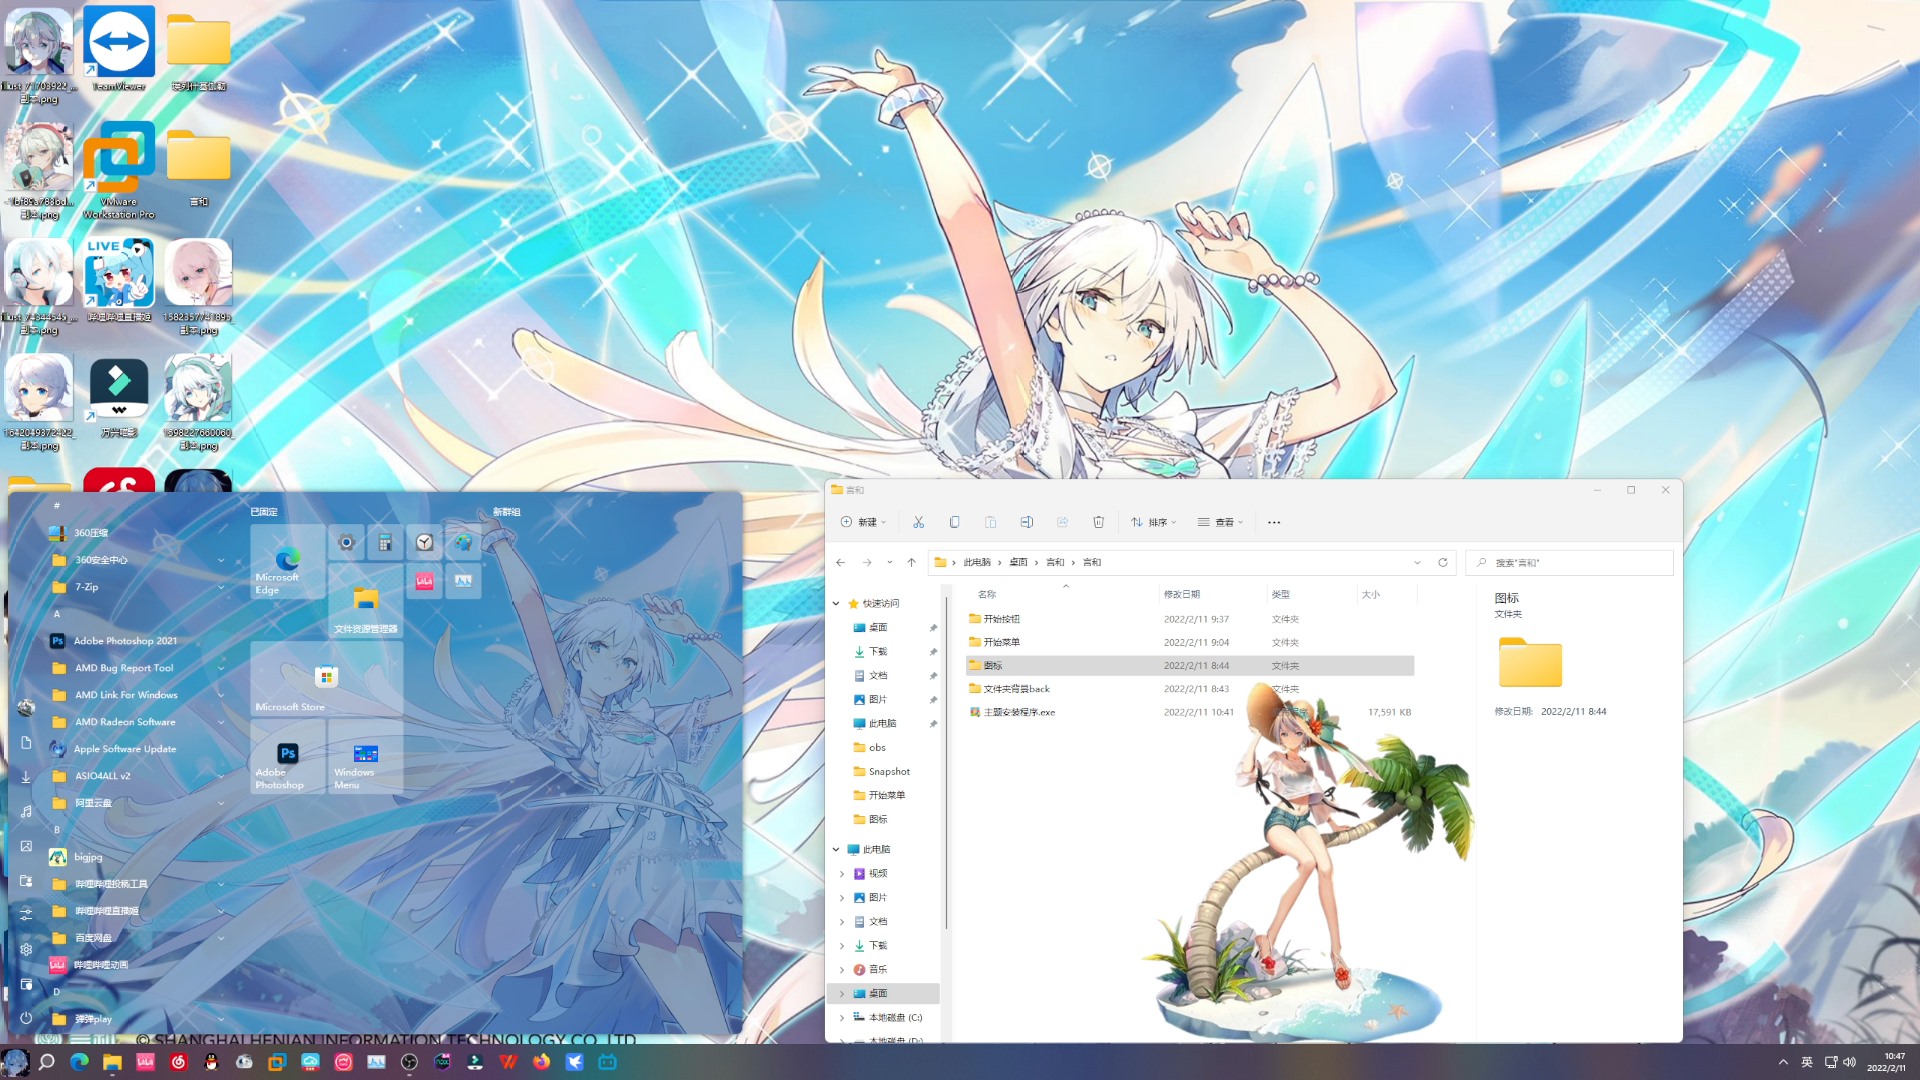The image size is (1920, 1080).
Task: Open Calculator tile in start menu
Action: [x=385, y=542]
